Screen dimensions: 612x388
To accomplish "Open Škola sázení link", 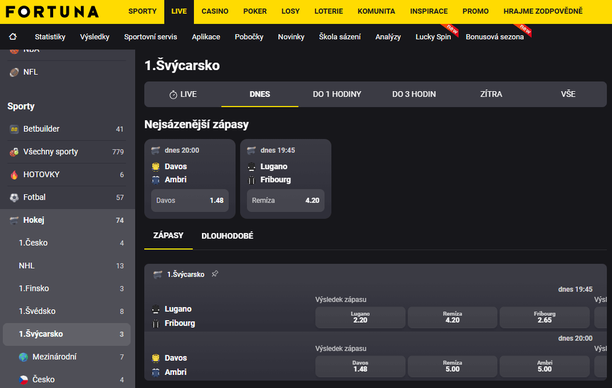I will tap(340, 37).
